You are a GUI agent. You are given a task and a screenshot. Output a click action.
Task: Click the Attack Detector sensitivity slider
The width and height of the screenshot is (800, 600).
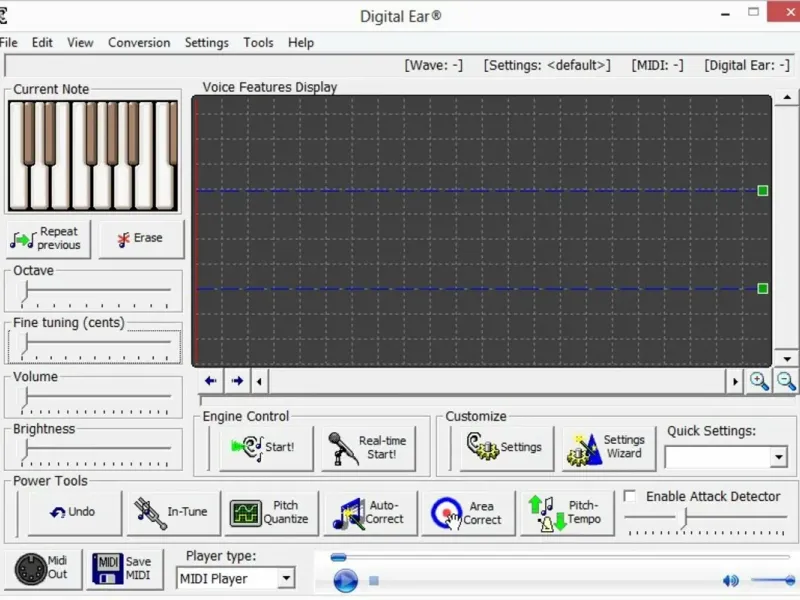point(685,518)
